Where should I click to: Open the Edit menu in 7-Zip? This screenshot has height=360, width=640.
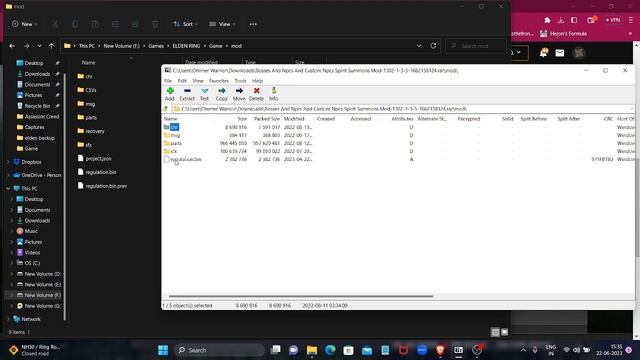click(182, 81)
